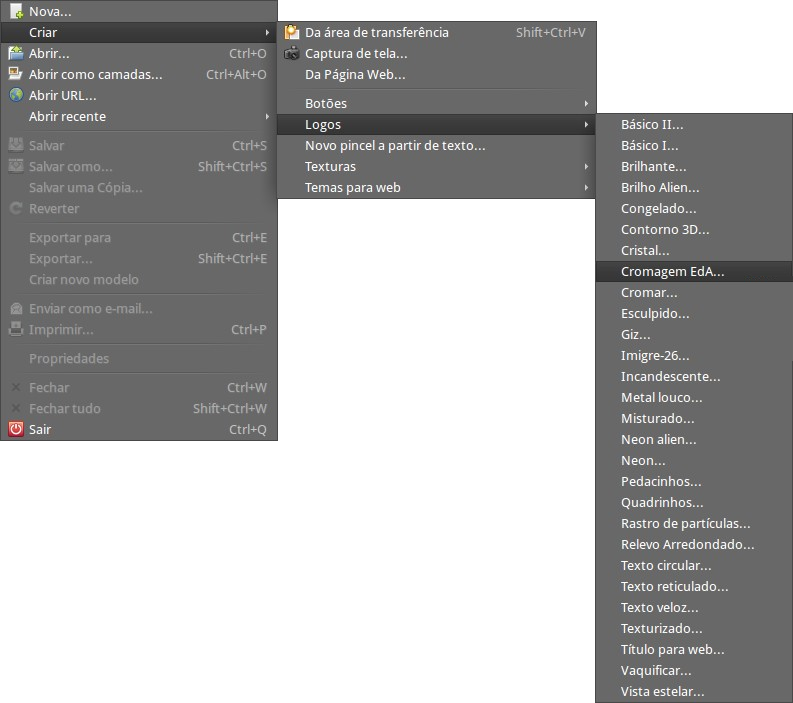The width and height of the screenshot is (793, 703).
Task: Click the Abrir folder icon
Action: click(16, 53)
